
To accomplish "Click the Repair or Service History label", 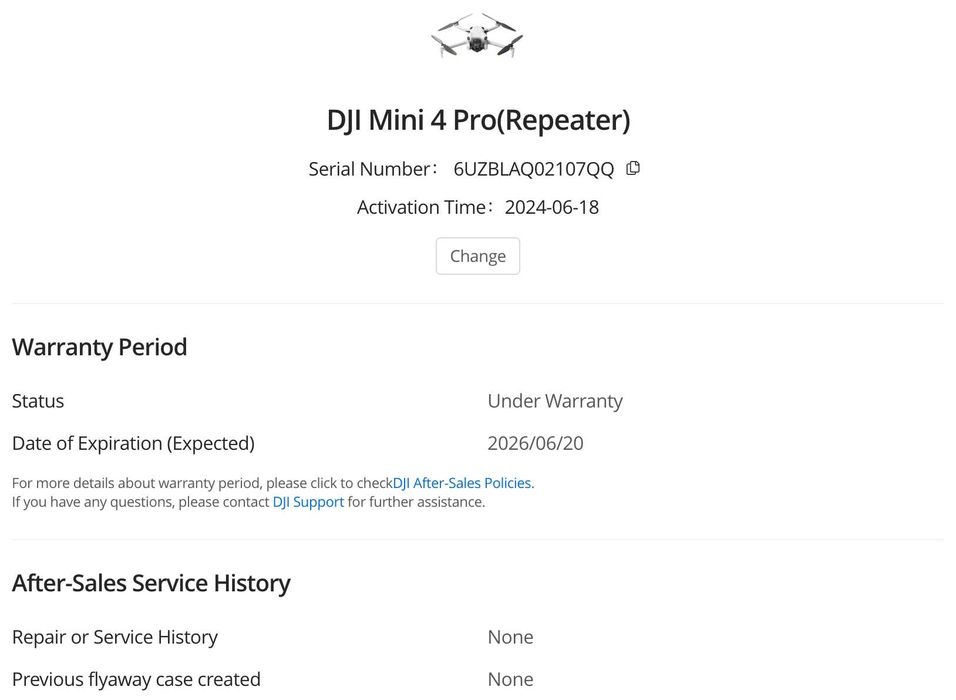I will [x=114, y=637].
